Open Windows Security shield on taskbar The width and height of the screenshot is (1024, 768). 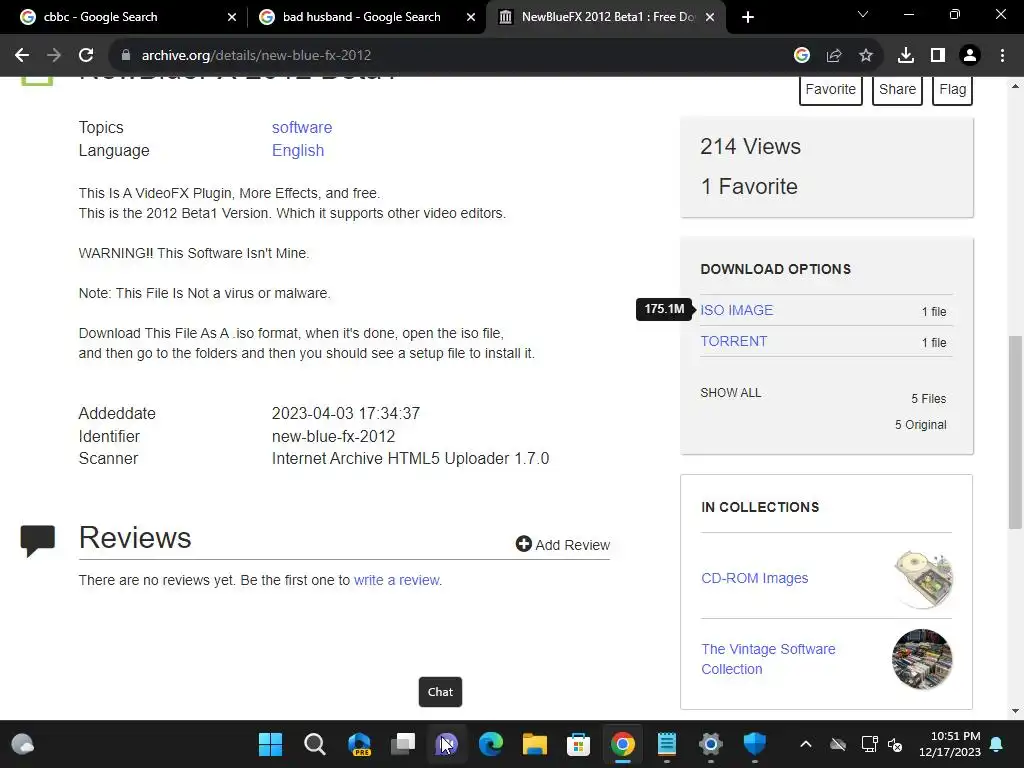tap(754, 744)
